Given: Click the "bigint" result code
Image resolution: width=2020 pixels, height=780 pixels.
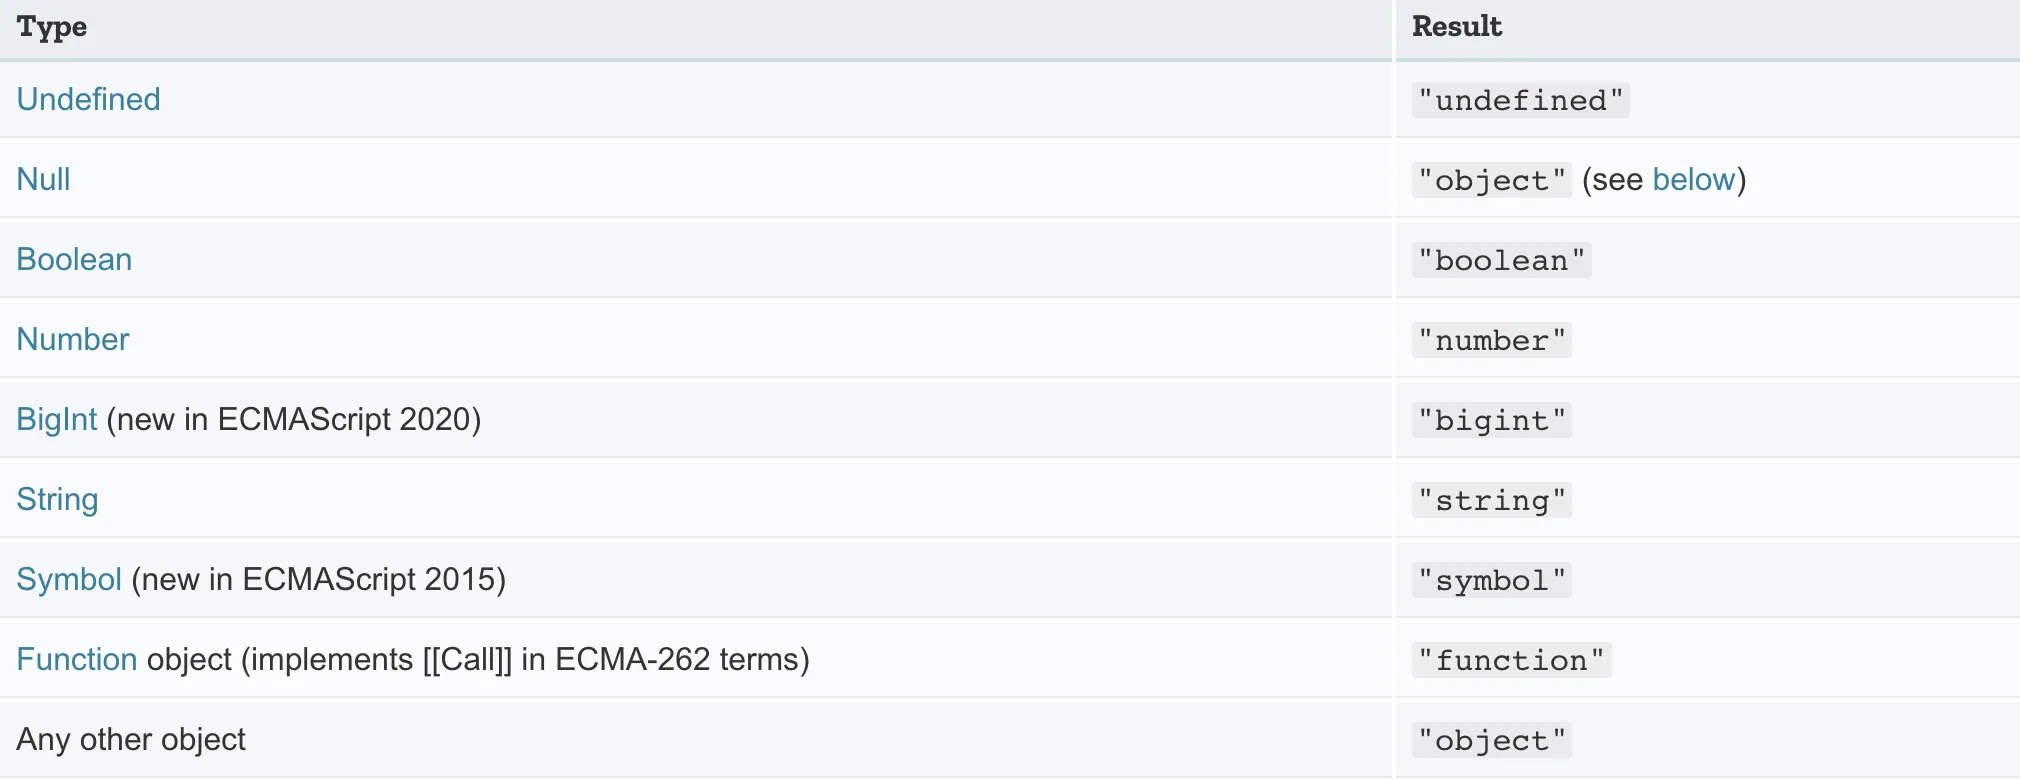Looking at the screenshot, I should pos(1491,420).
